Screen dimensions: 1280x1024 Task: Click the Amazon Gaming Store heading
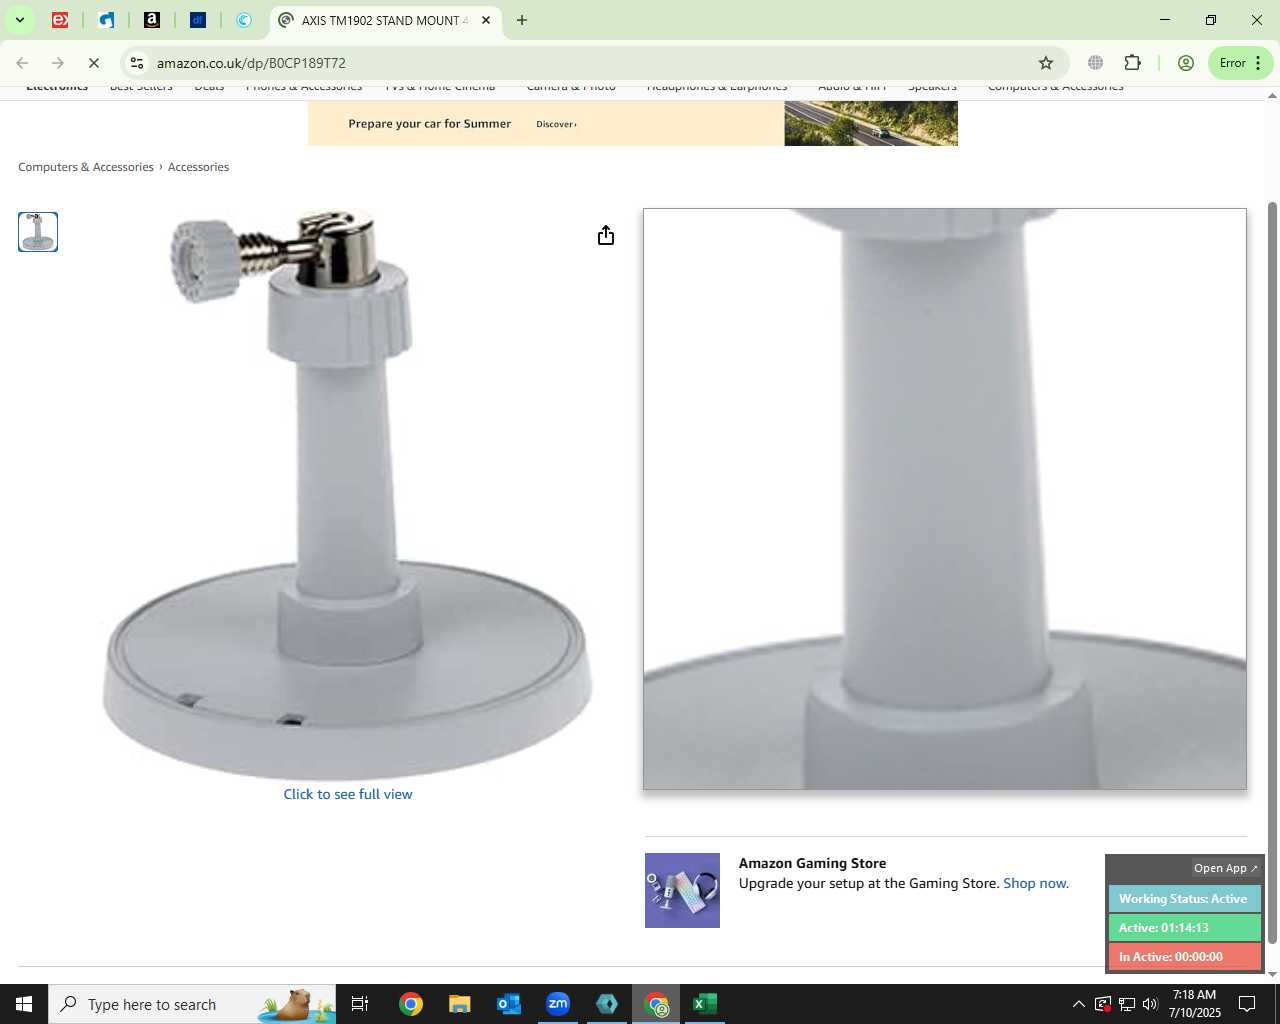pos(812,863)
